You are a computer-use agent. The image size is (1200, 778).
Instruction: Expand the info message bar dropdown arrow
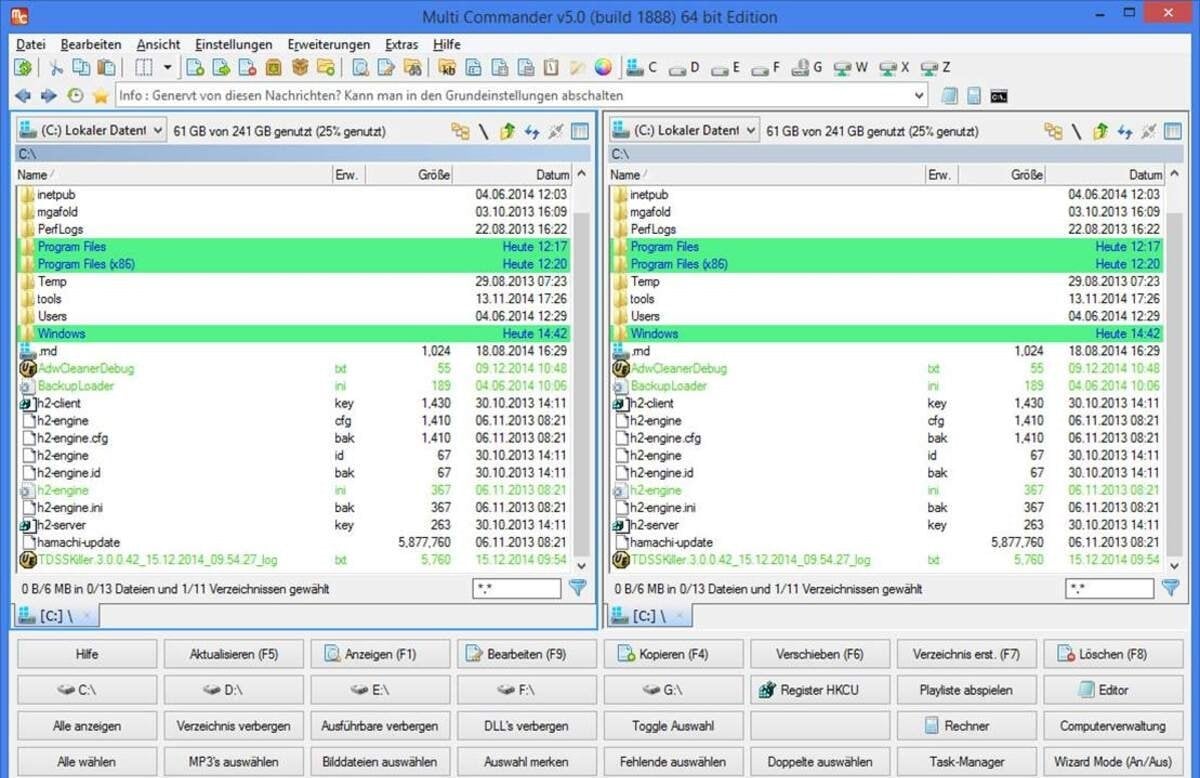coord(919,96)
